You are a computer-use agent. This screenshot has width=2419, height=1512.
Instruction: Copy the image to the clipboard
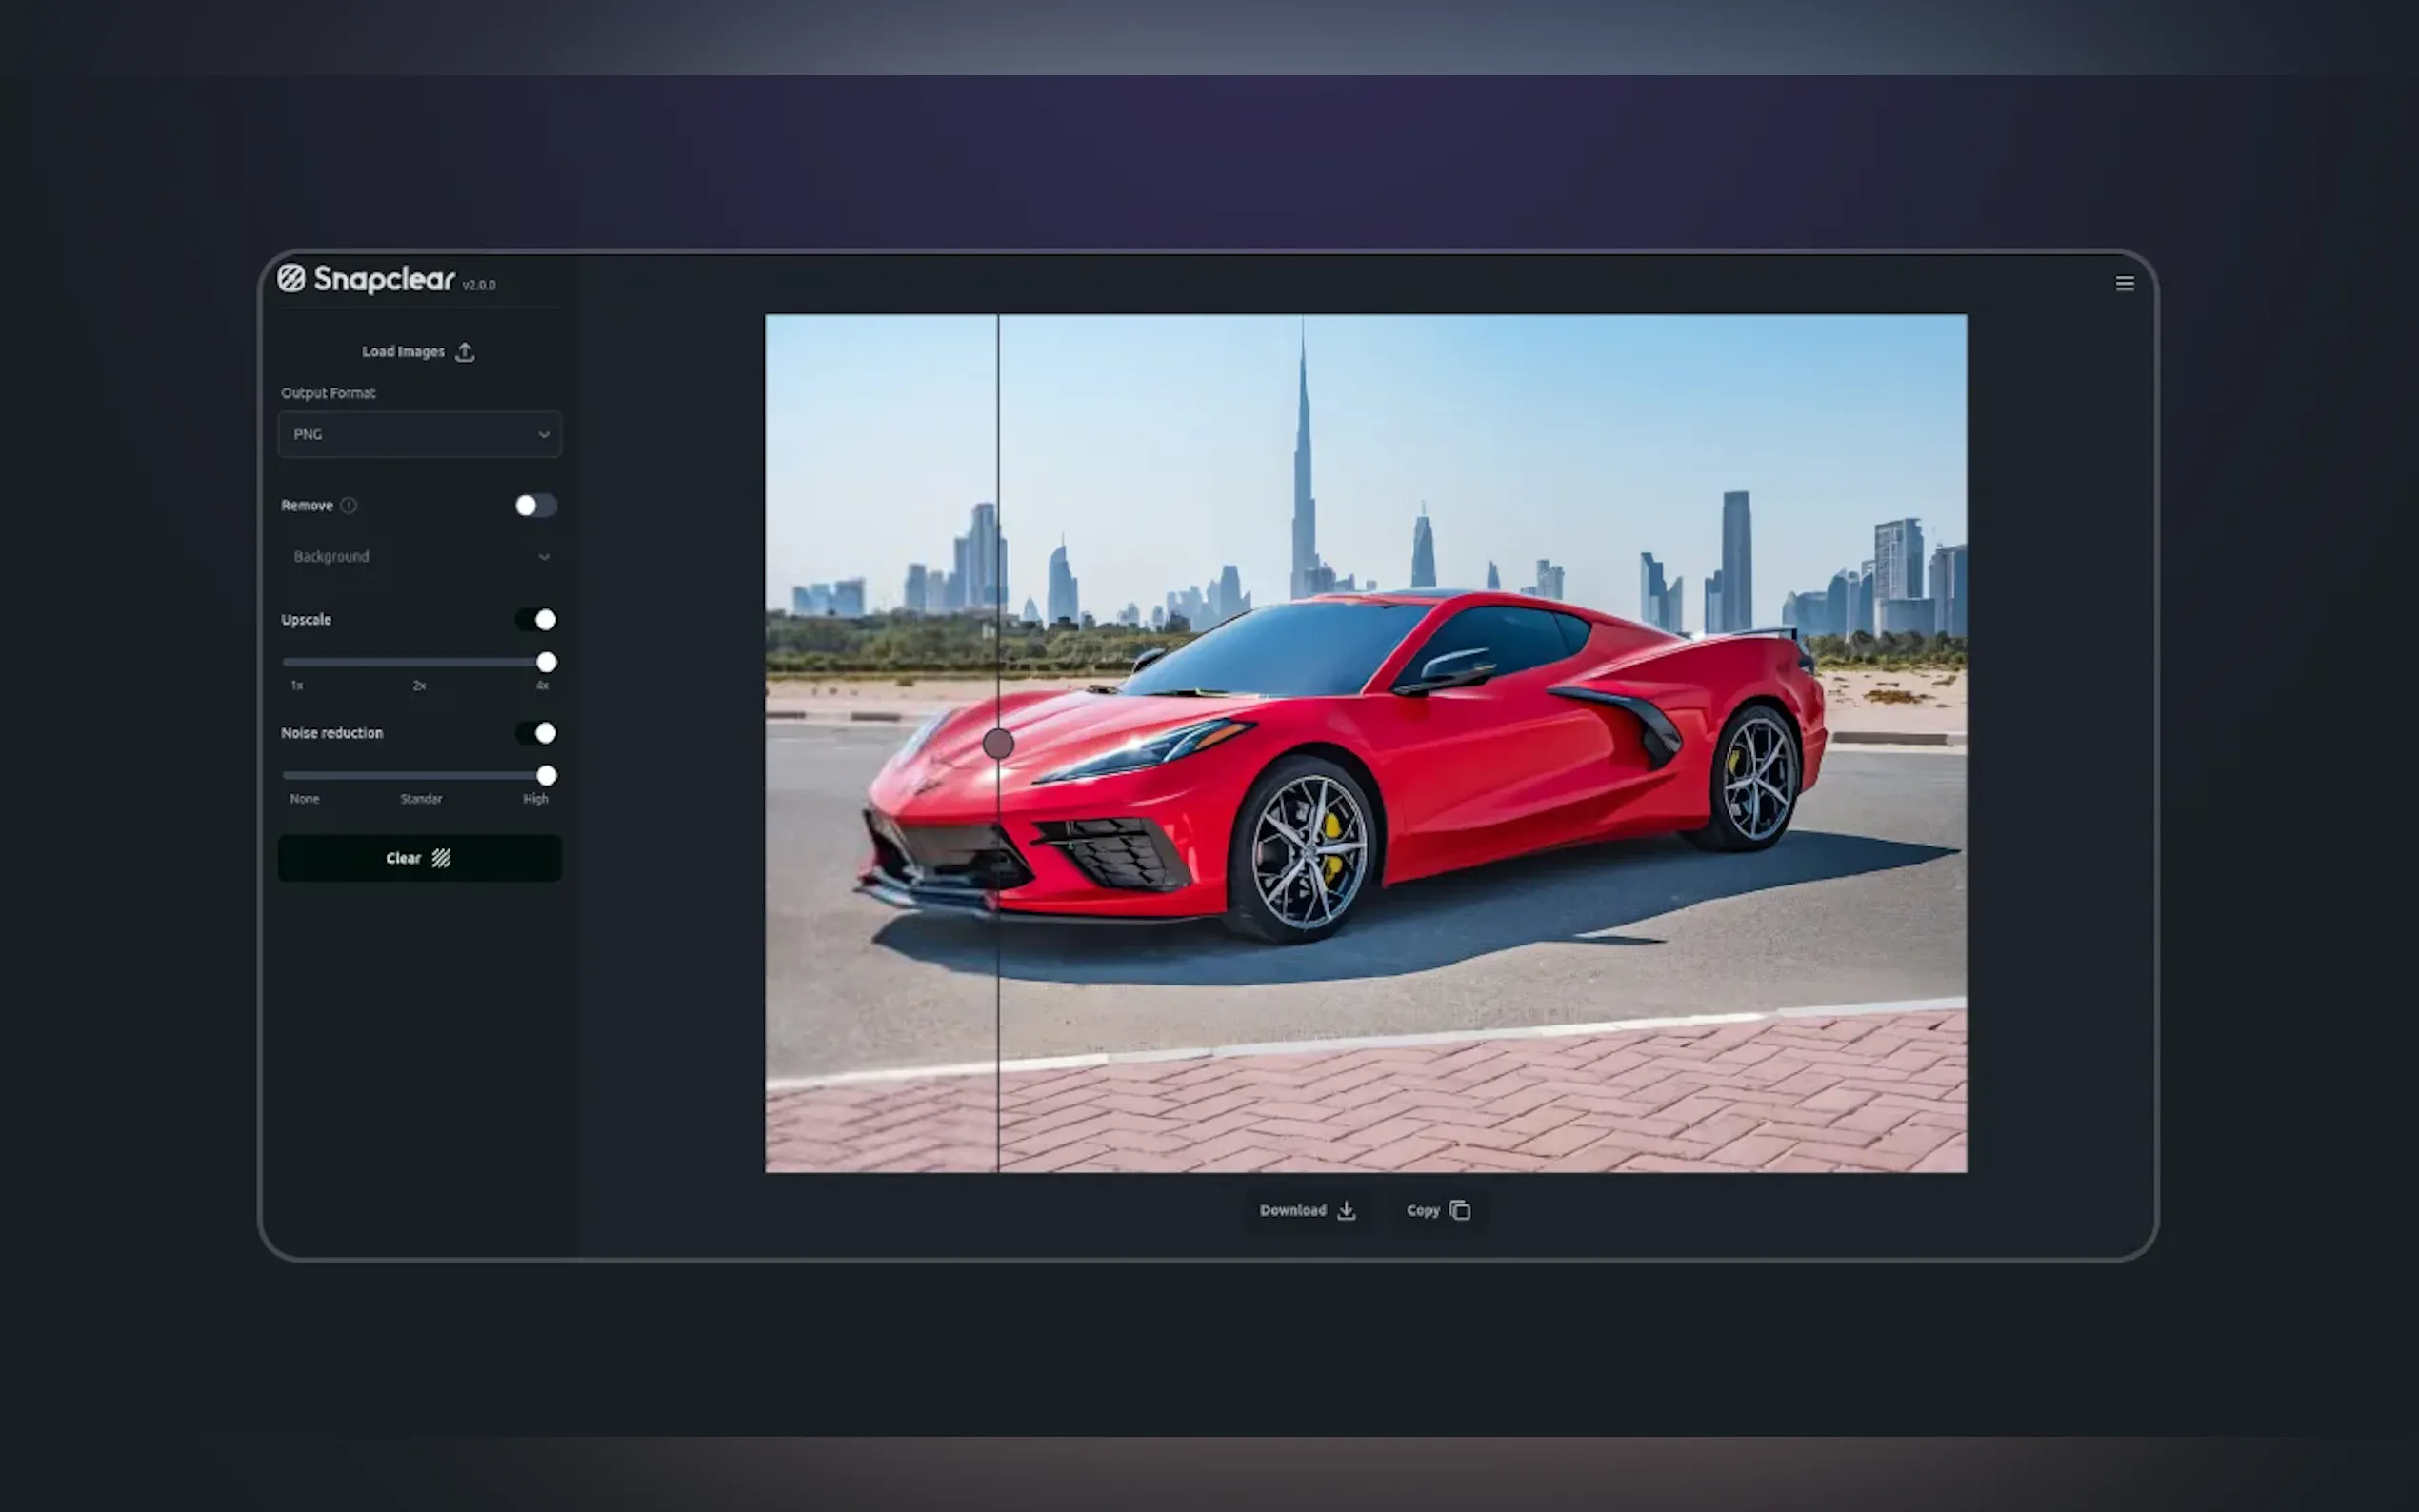pyautogui.click(x=1437, y=1210)
